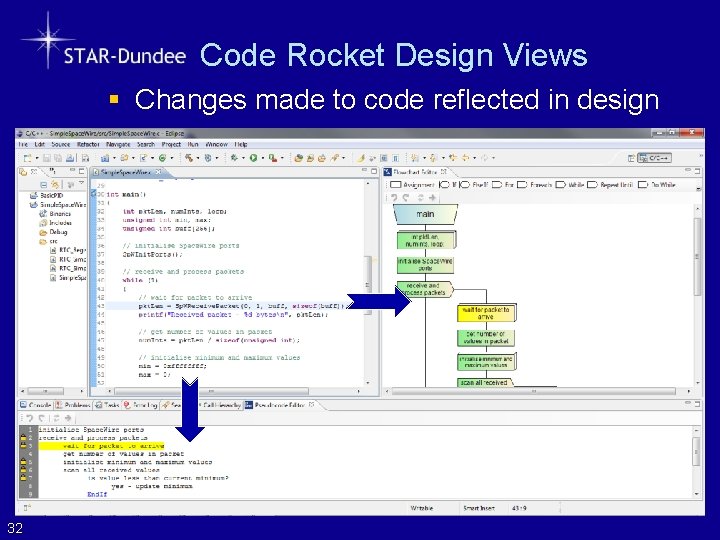Image resolution: width=720 pixels, height=540 pixels.
Task: Click the Save toolbar icon
Action: point(46,158)
